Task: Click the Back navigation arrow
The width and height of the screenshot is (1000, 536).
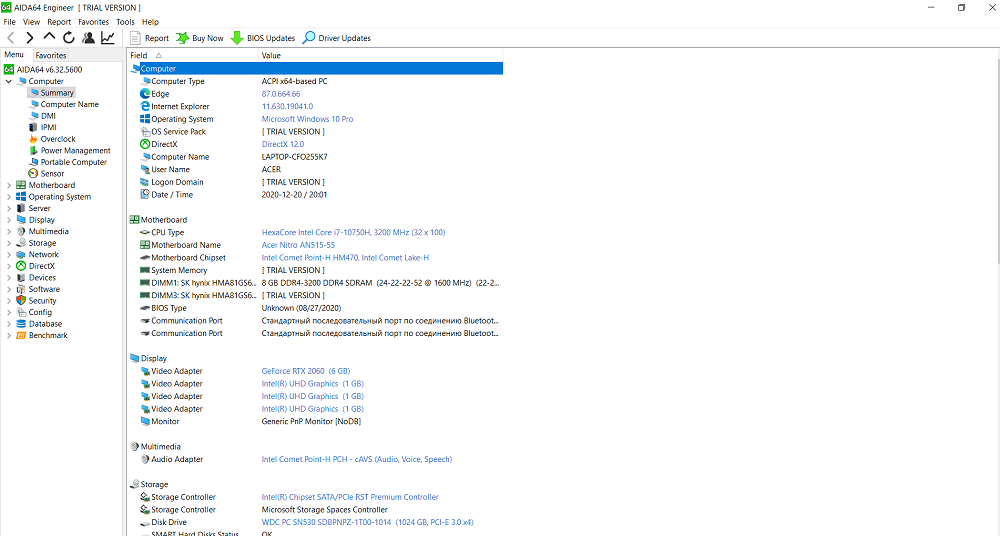Action: [11, 38]
